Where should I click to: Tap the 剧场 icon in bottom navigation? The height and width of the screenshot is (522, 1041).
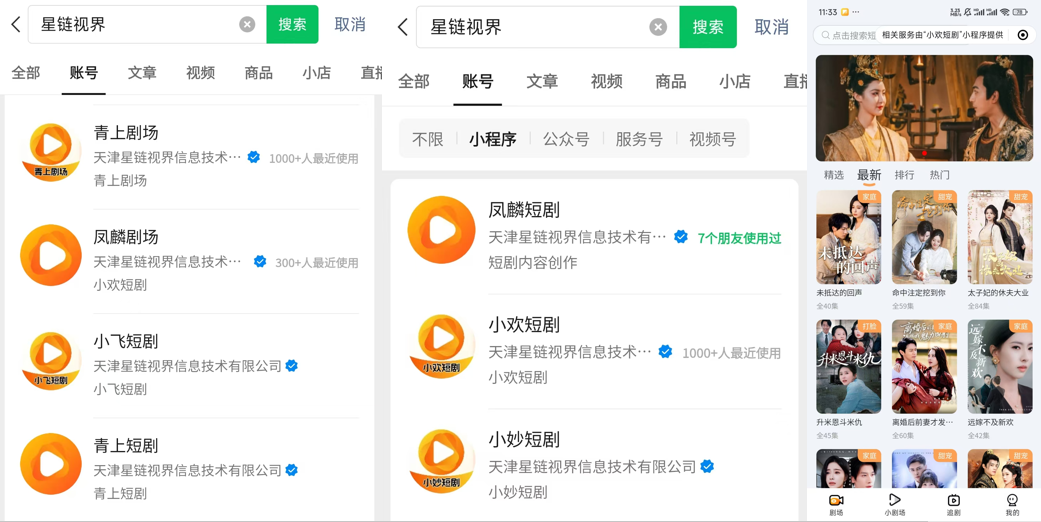tap(836, 502)
